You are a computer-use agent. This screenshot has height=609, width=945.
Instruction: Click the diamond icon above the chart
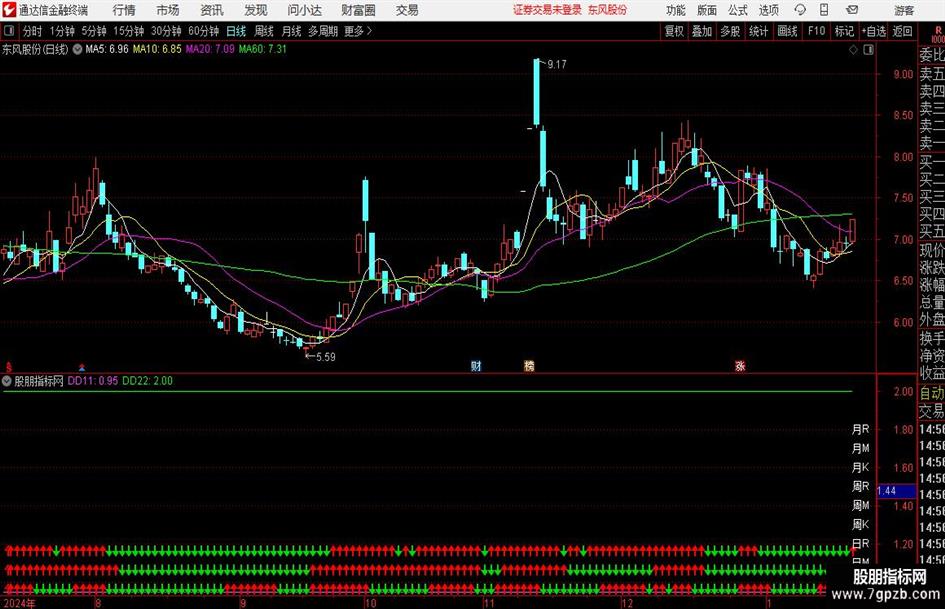[853, 49]
